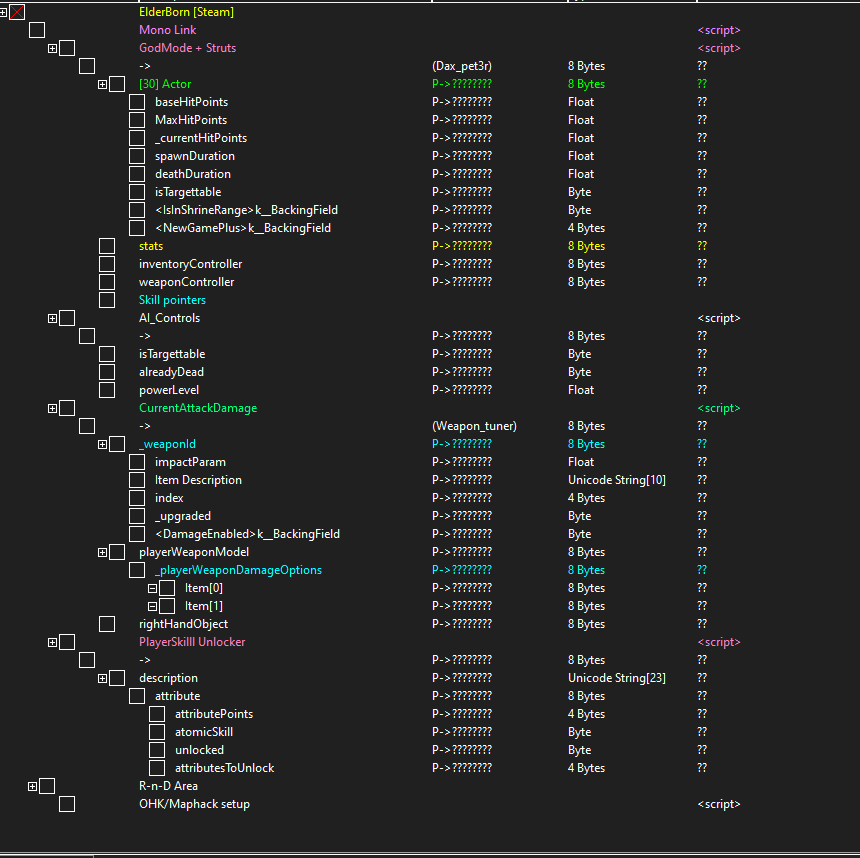
Task: Select the atomicSkill row
Action: (203, 731)
